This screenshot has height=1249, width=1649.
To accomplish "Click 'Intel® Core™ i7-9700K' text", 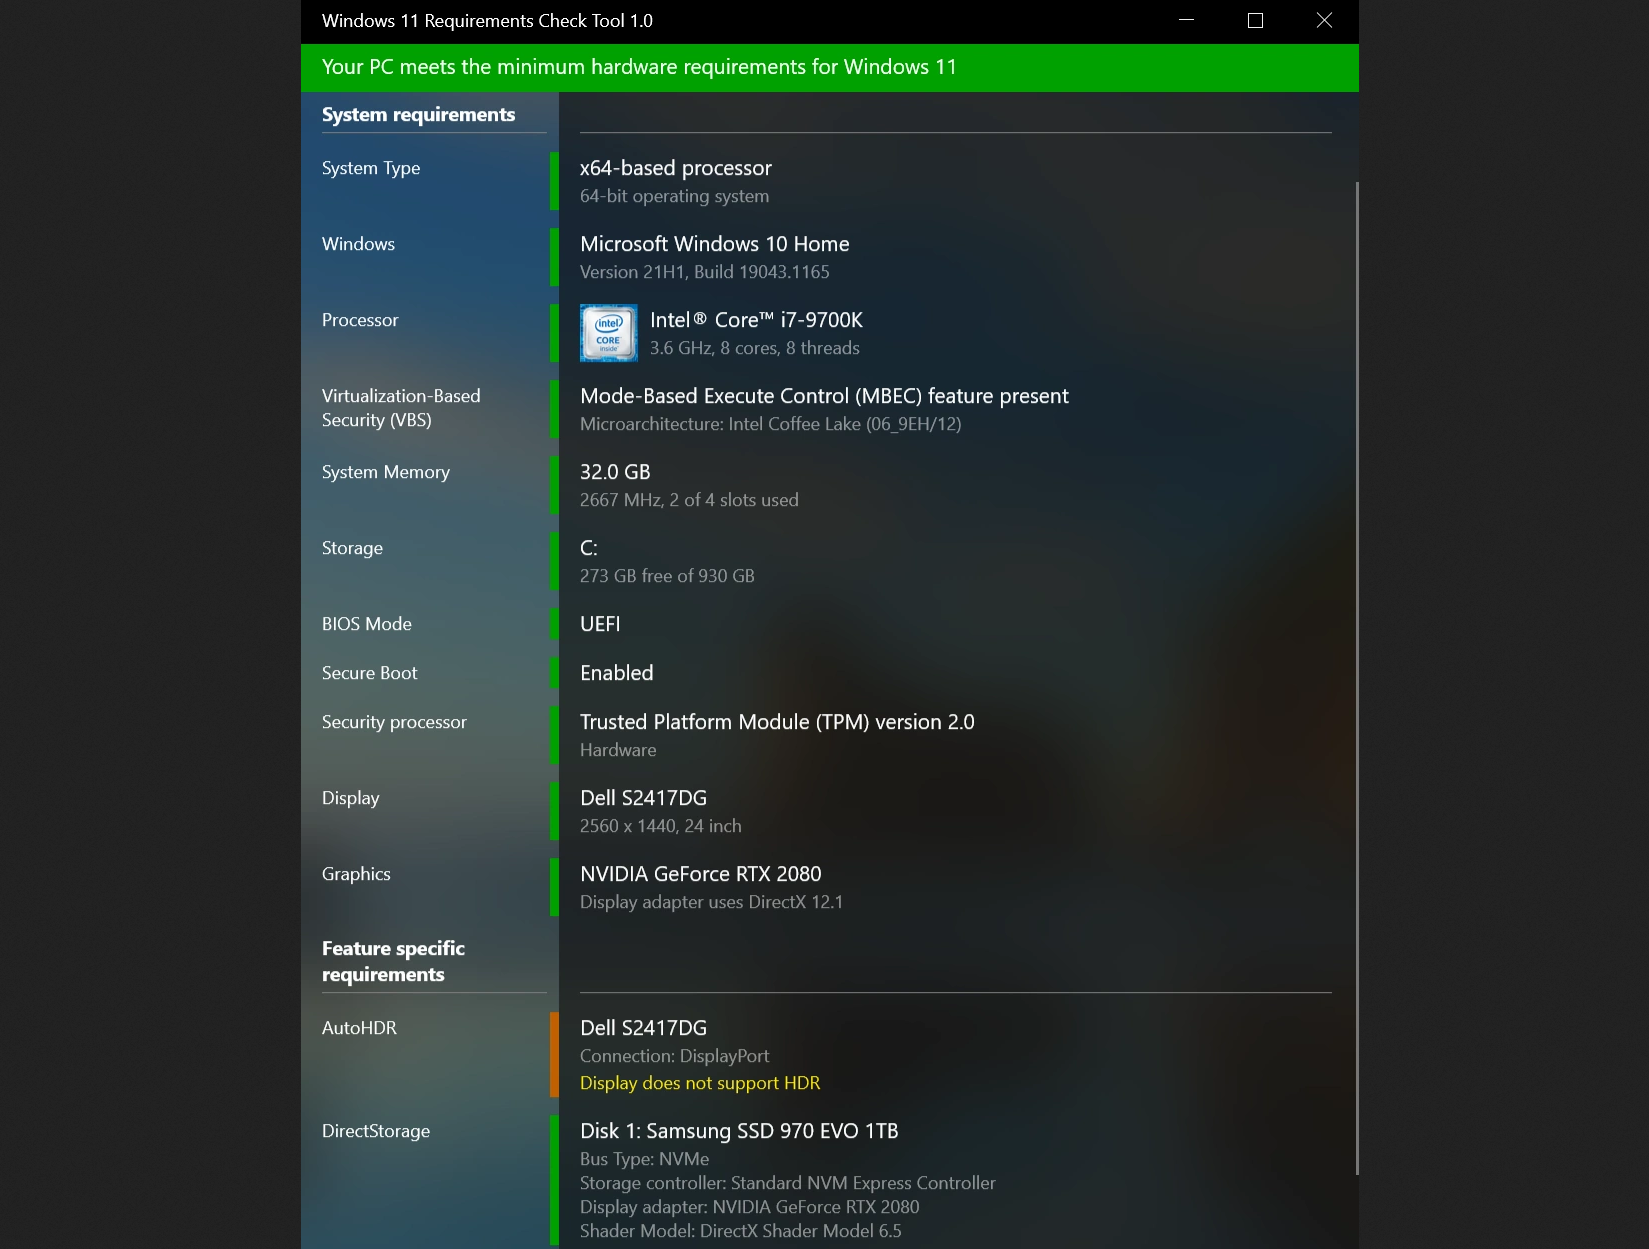I will [x=756, y=320].
